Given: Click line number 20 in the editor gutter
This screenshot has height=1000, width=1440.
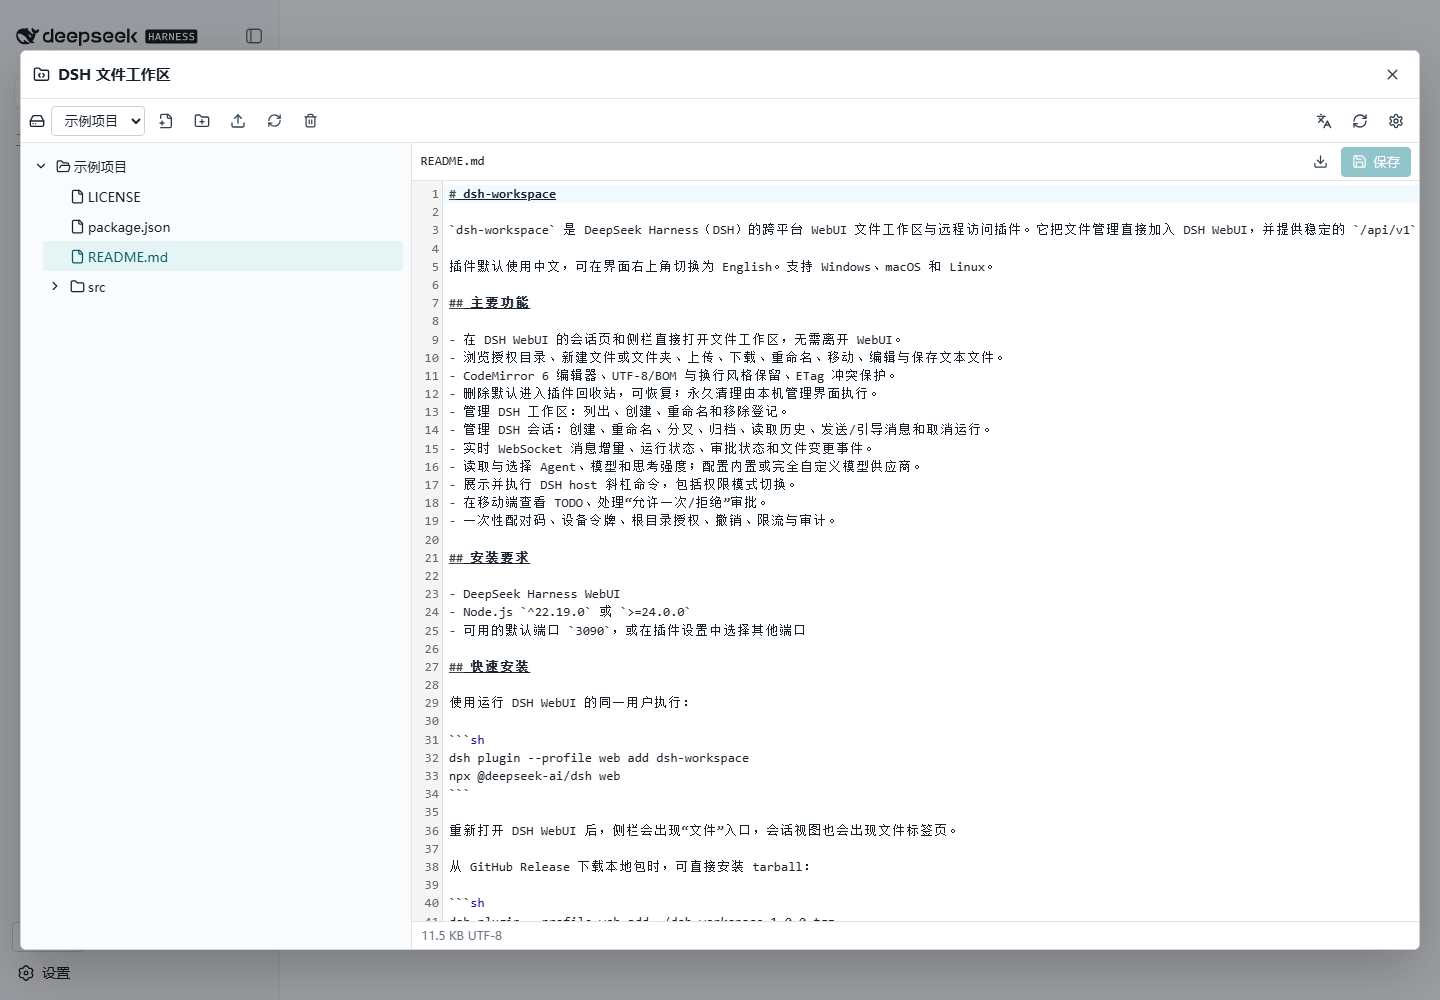Looking at the screenshot, I should coord(432,540).
